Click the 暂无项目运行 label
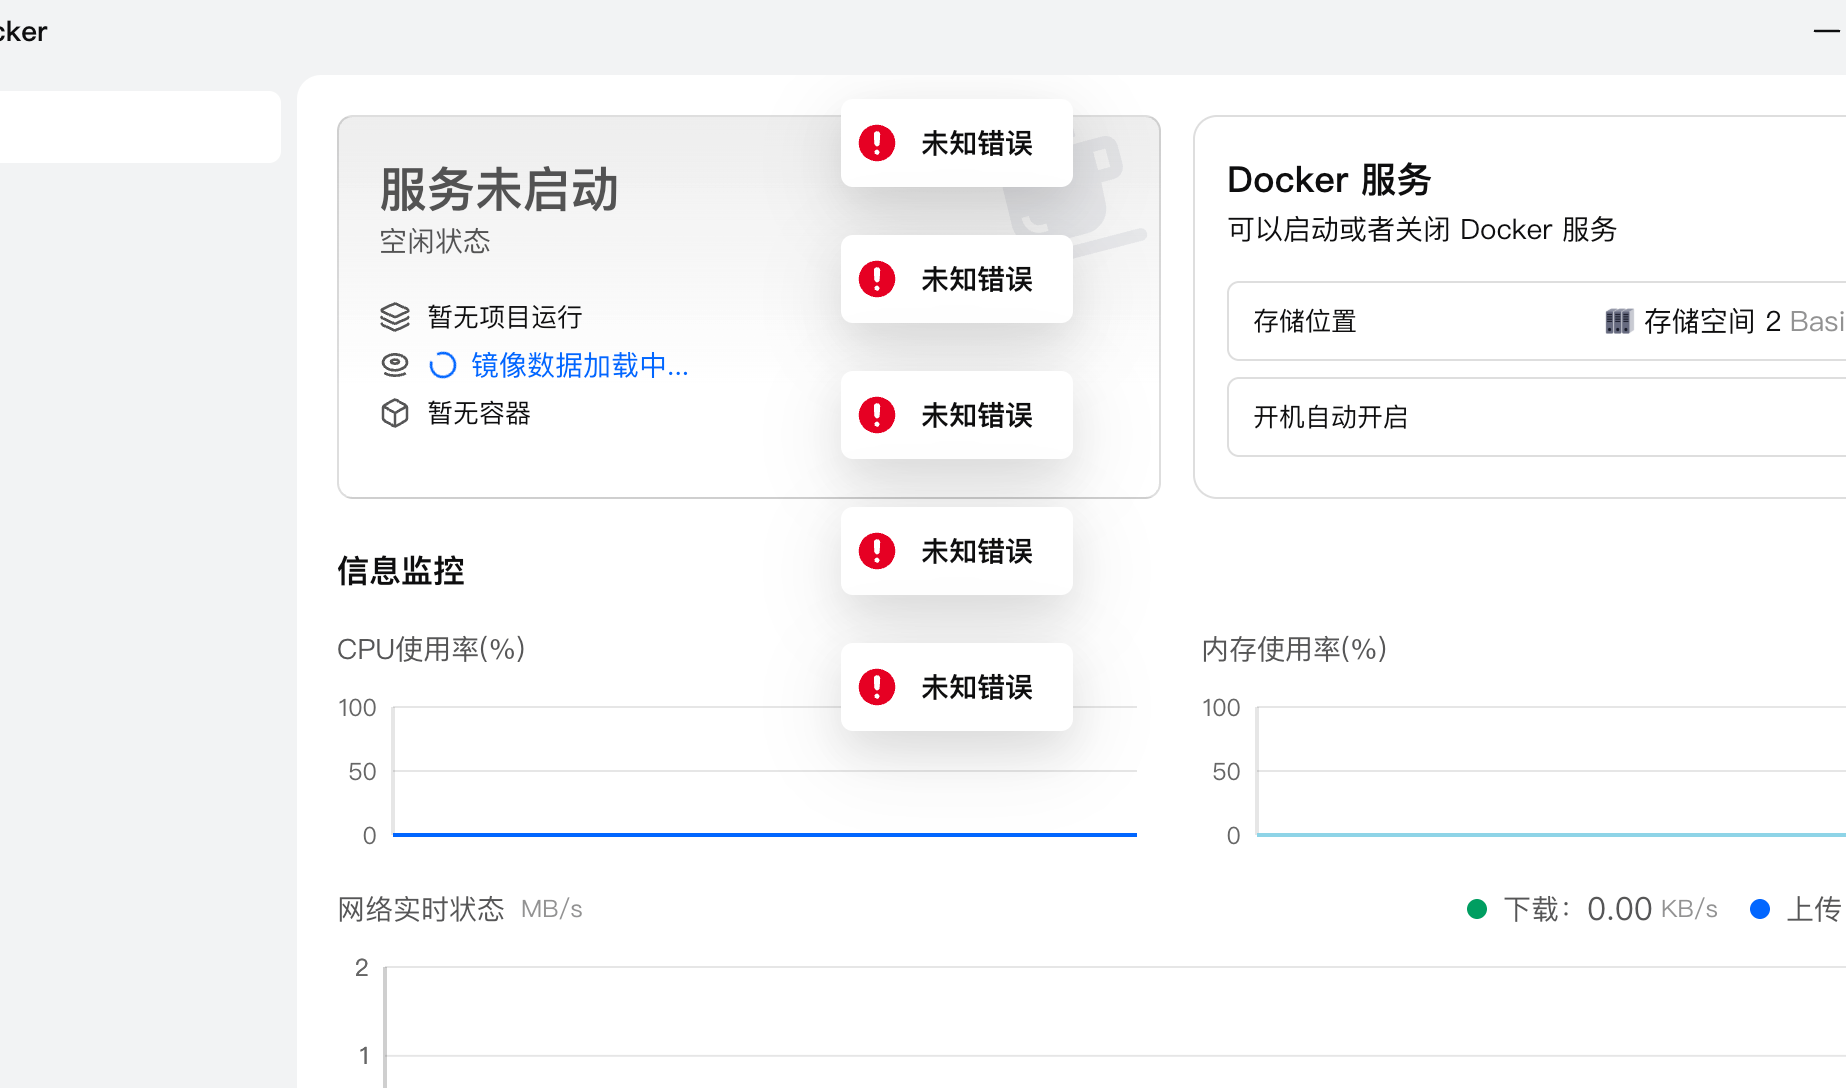Image resolution: width=1846 pixels, height=1088 pixels. (505, 317)
